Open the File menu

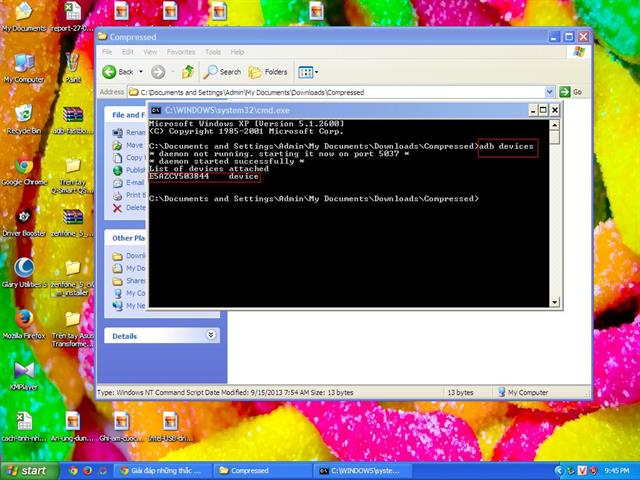tap(107, 52)
